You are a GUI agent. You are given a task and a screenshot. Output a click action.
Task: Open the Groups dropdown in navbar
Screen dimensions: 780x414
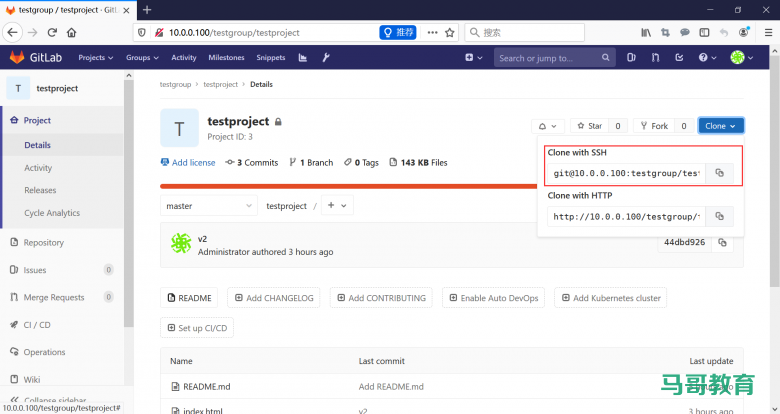(142, 58)
